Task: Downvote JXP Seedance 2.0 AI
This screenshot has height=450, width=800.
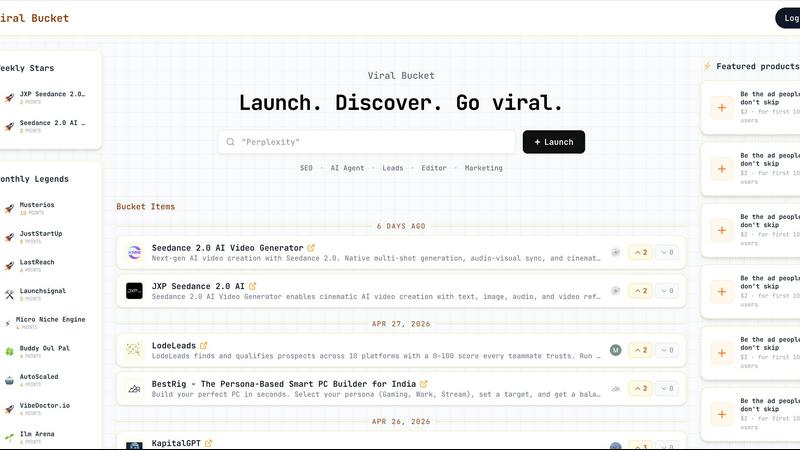Action: click(667, 291)
